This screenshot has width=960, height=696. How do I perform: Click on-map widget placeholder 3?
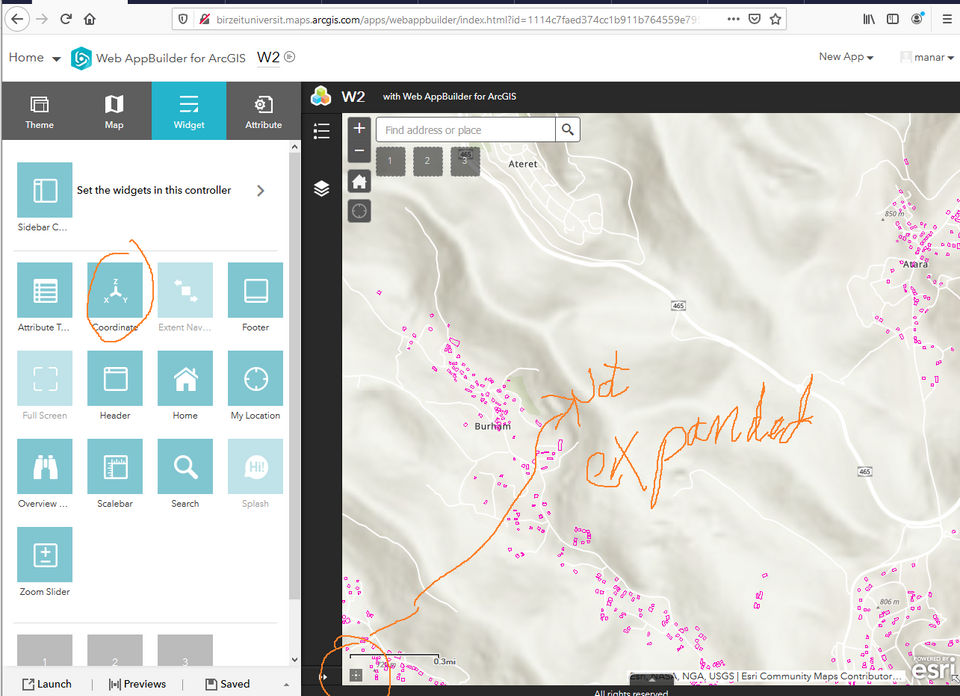pos(465,161)
